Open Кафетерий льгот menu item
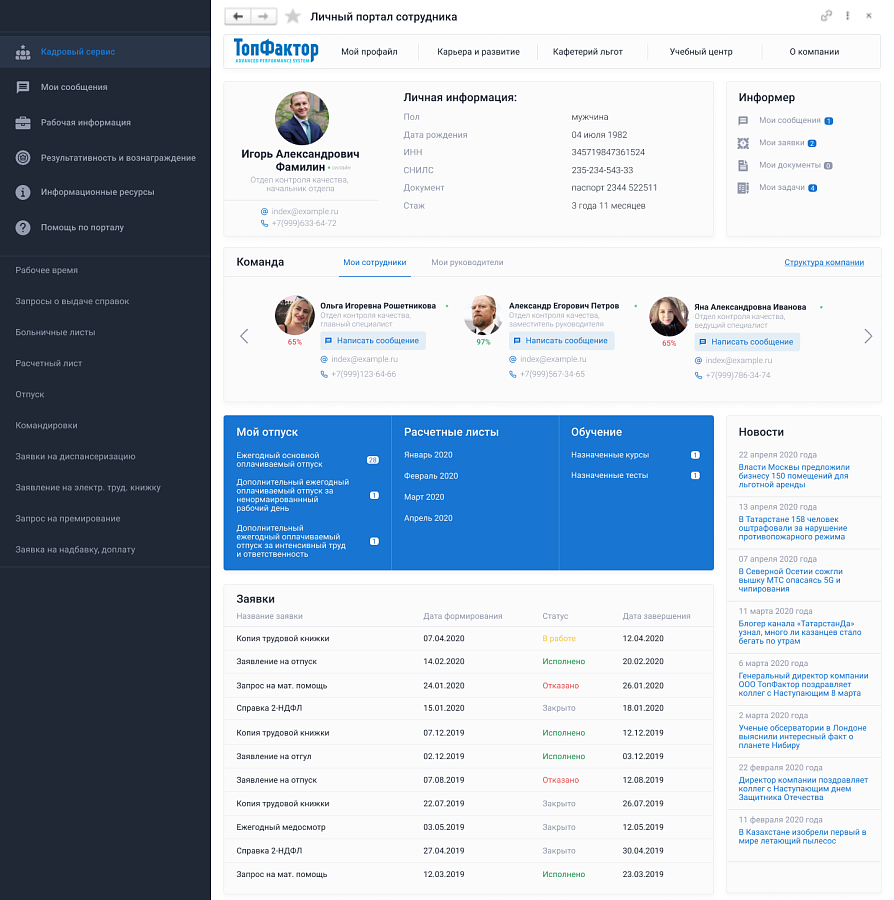 pos(588,52)
